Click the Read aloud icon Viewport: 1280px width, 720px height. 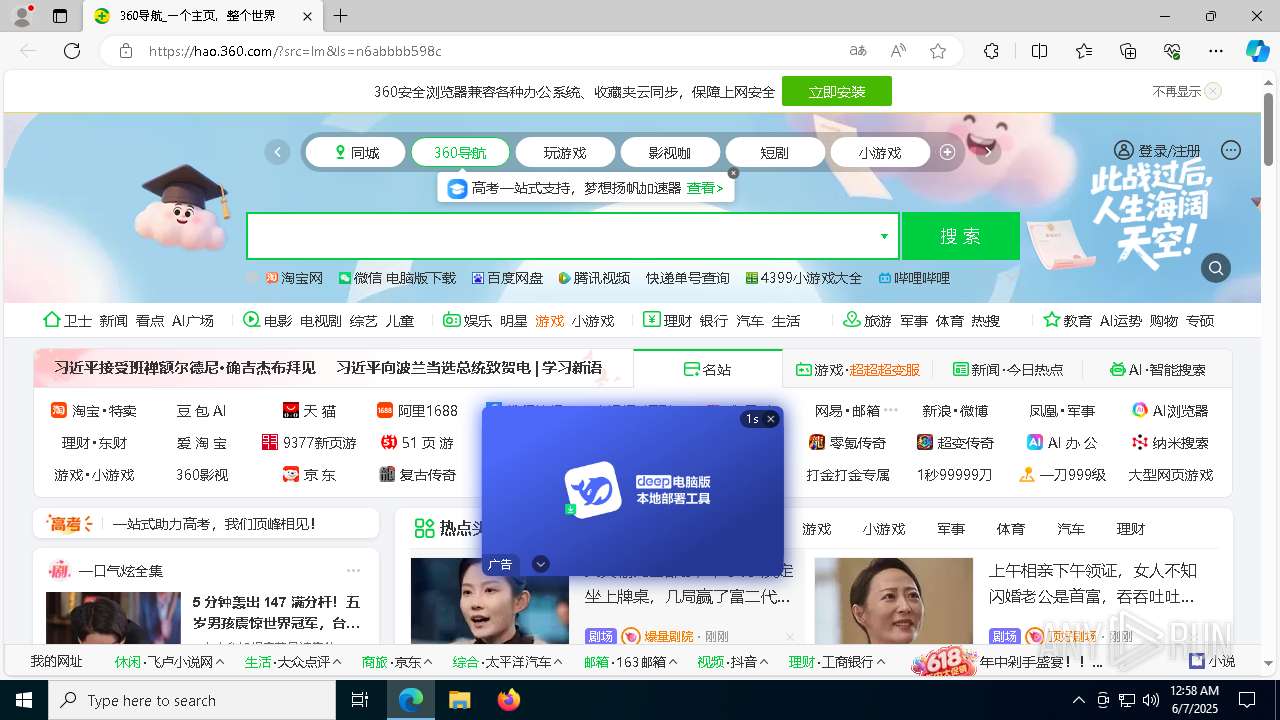898,51
